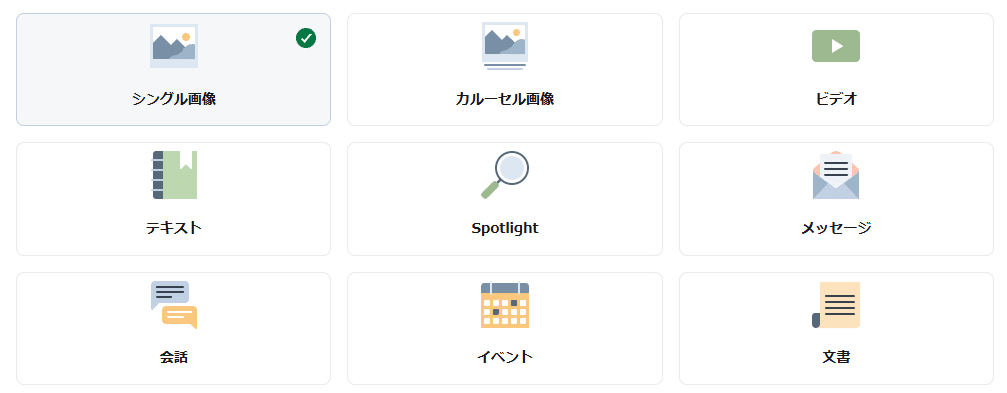Screen dimensions: 1007x393
Task: Pick the イベント format label
Action: (x=505, y=357)
